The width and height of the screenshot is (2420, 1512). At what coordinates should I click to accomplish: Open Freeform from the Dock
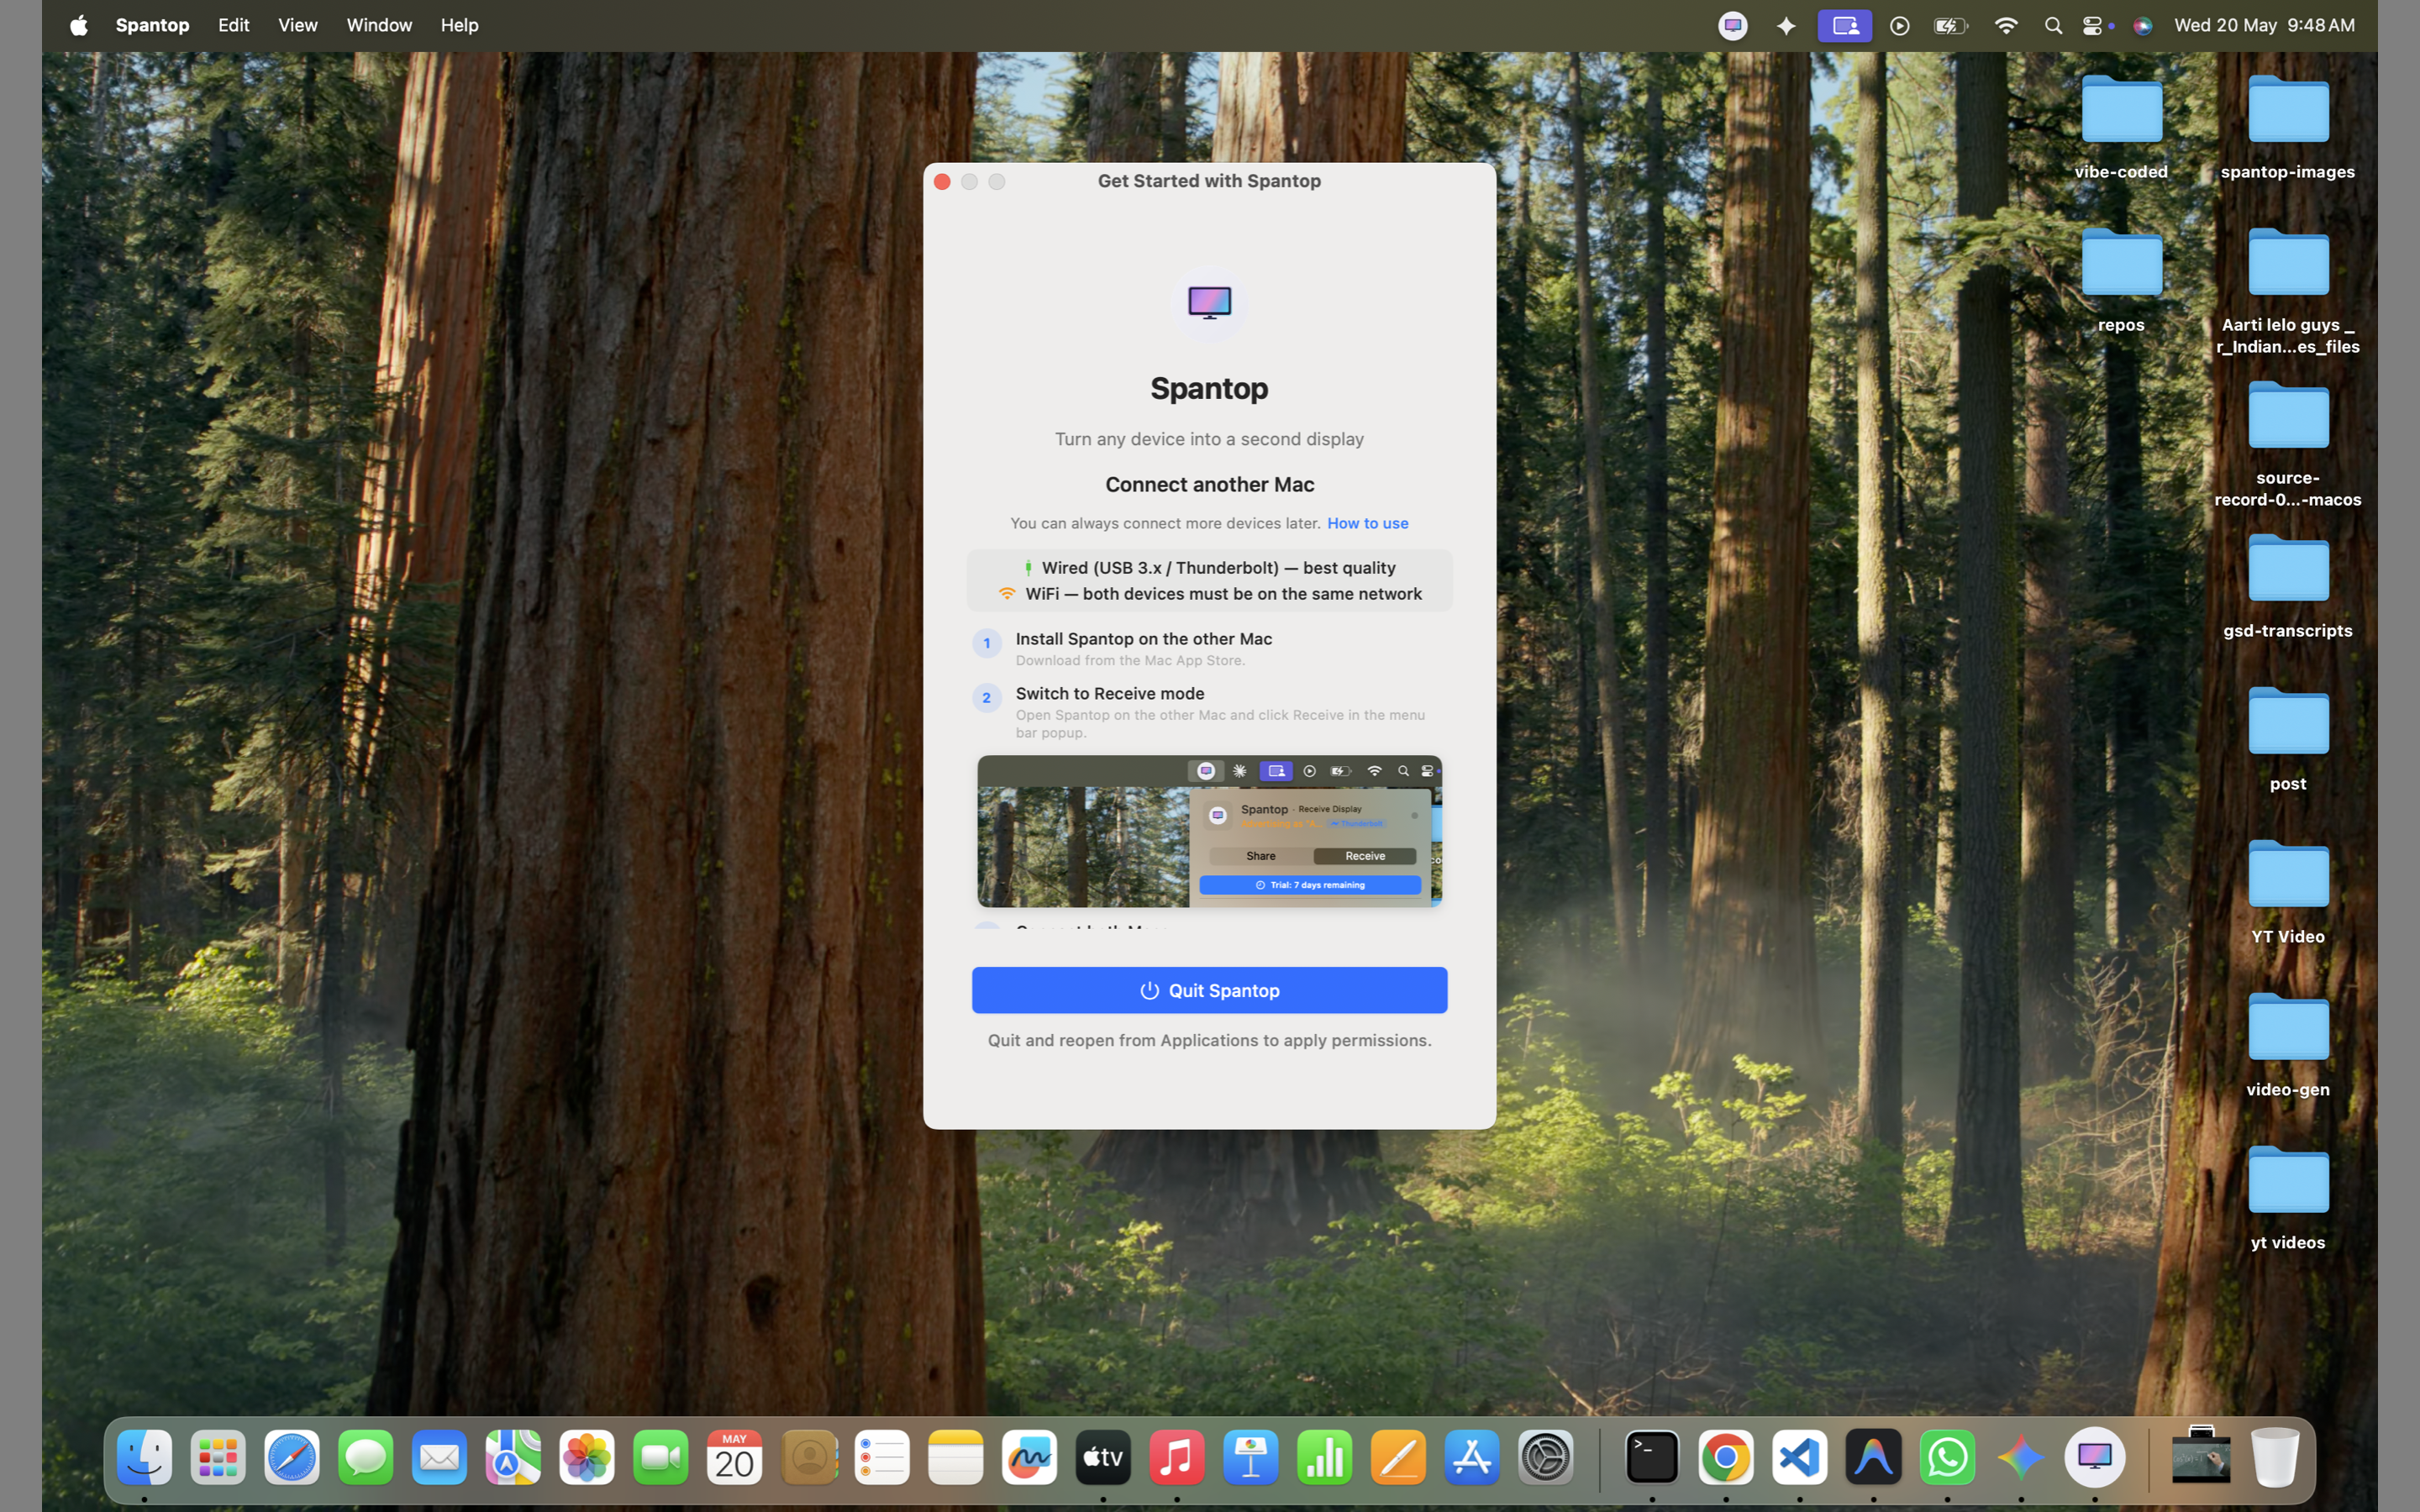[1029, 1457]
